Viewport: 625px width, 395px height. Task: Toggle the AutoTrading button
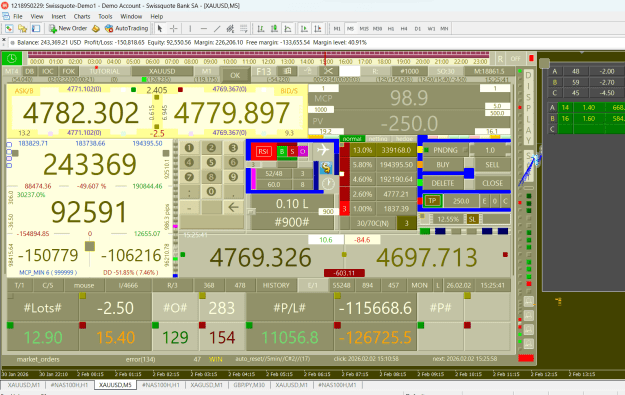click(x=126, y=28)
